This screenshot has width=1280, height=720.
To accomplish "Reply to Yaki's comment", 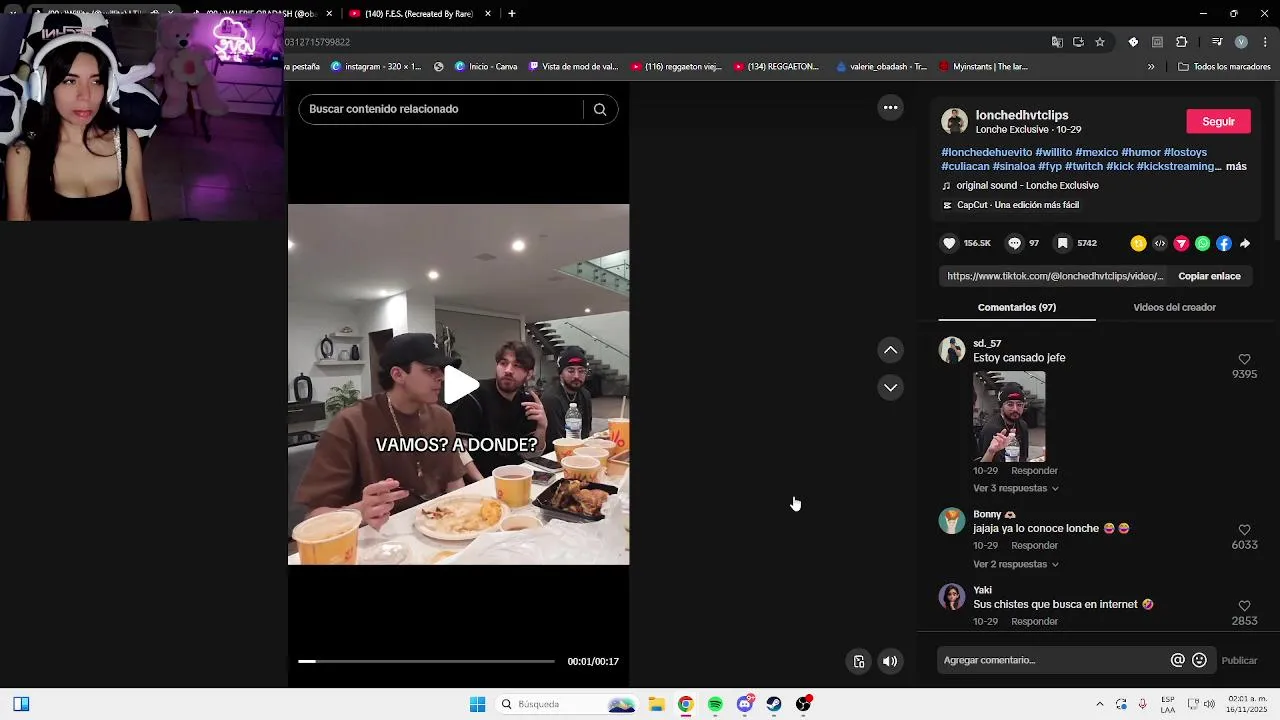I will coord(1034,621).
